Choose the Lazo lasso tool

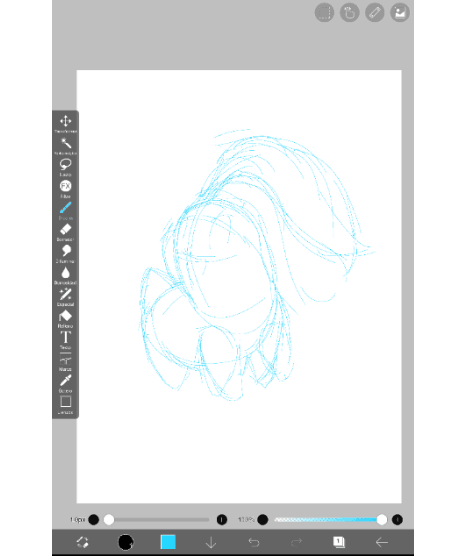pyautogui.click(x=66, y=167)
